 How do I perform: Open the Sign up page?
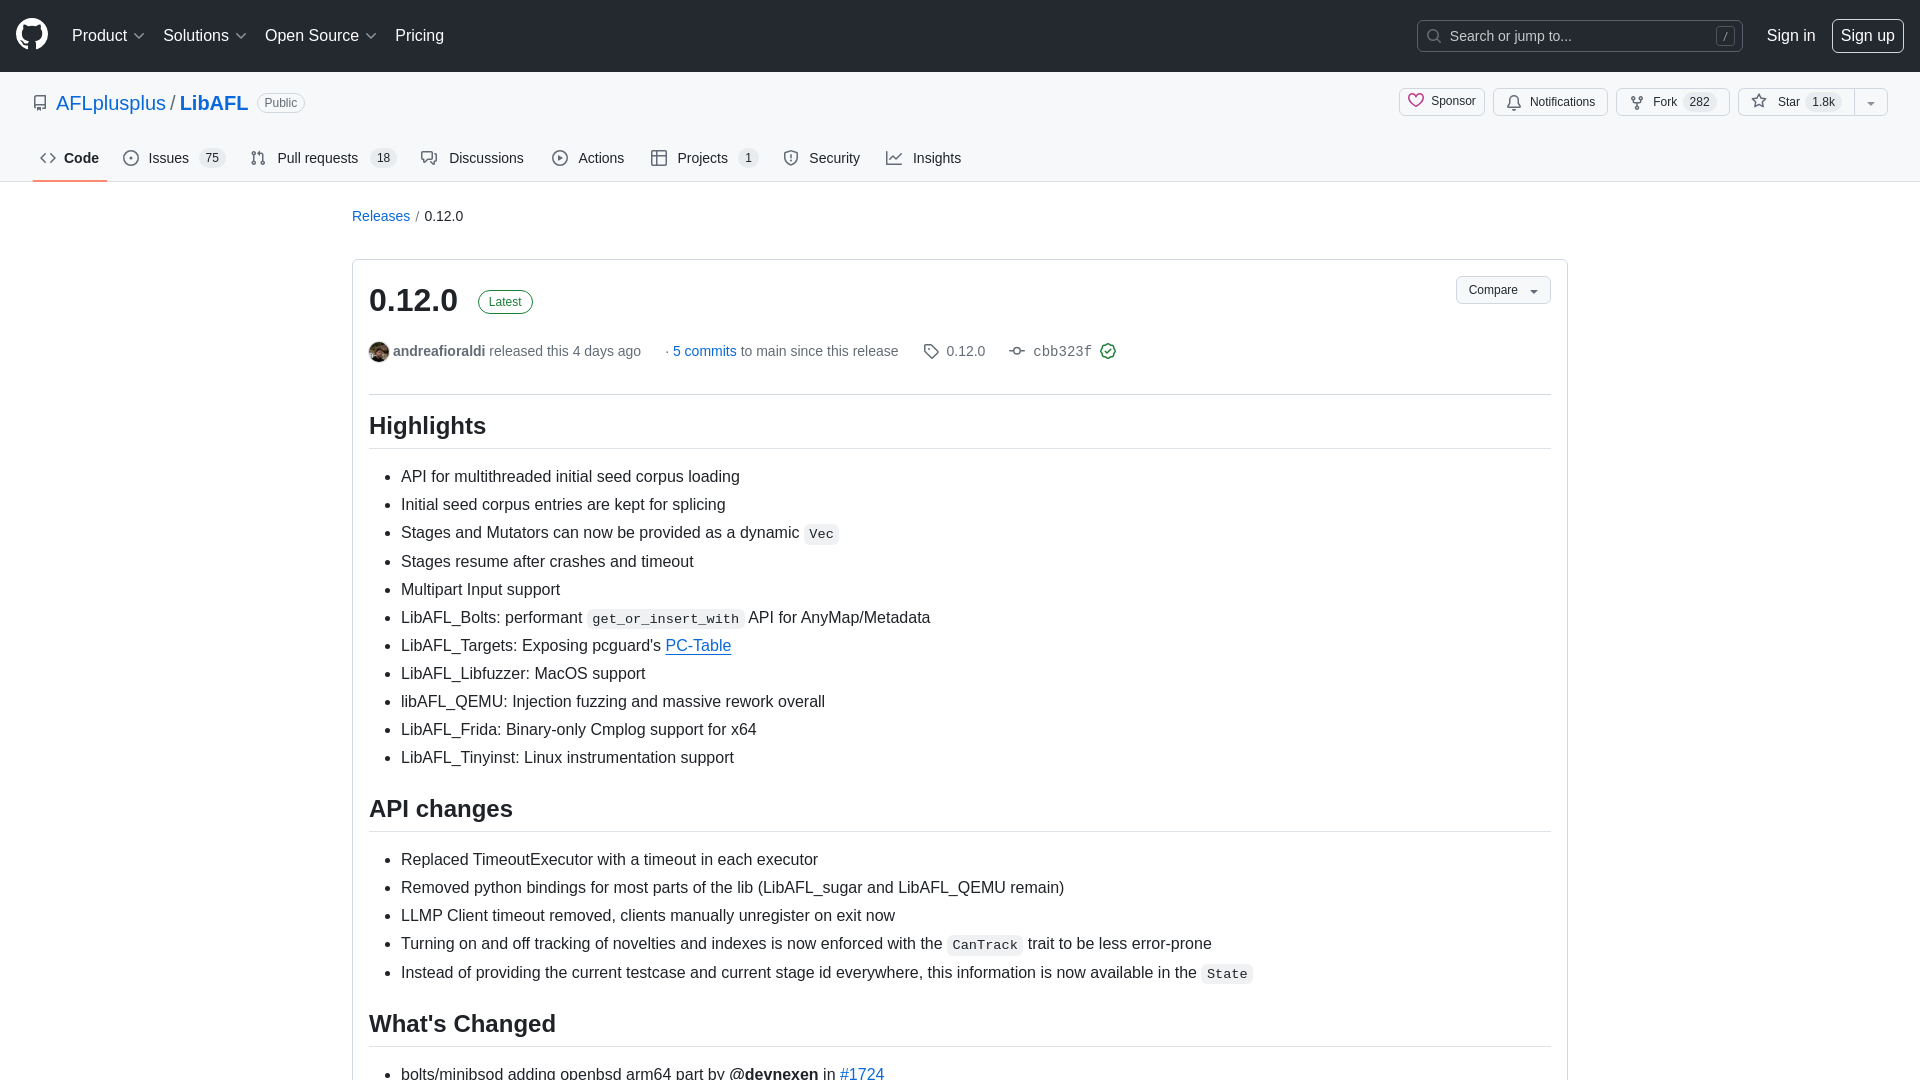1867,36
